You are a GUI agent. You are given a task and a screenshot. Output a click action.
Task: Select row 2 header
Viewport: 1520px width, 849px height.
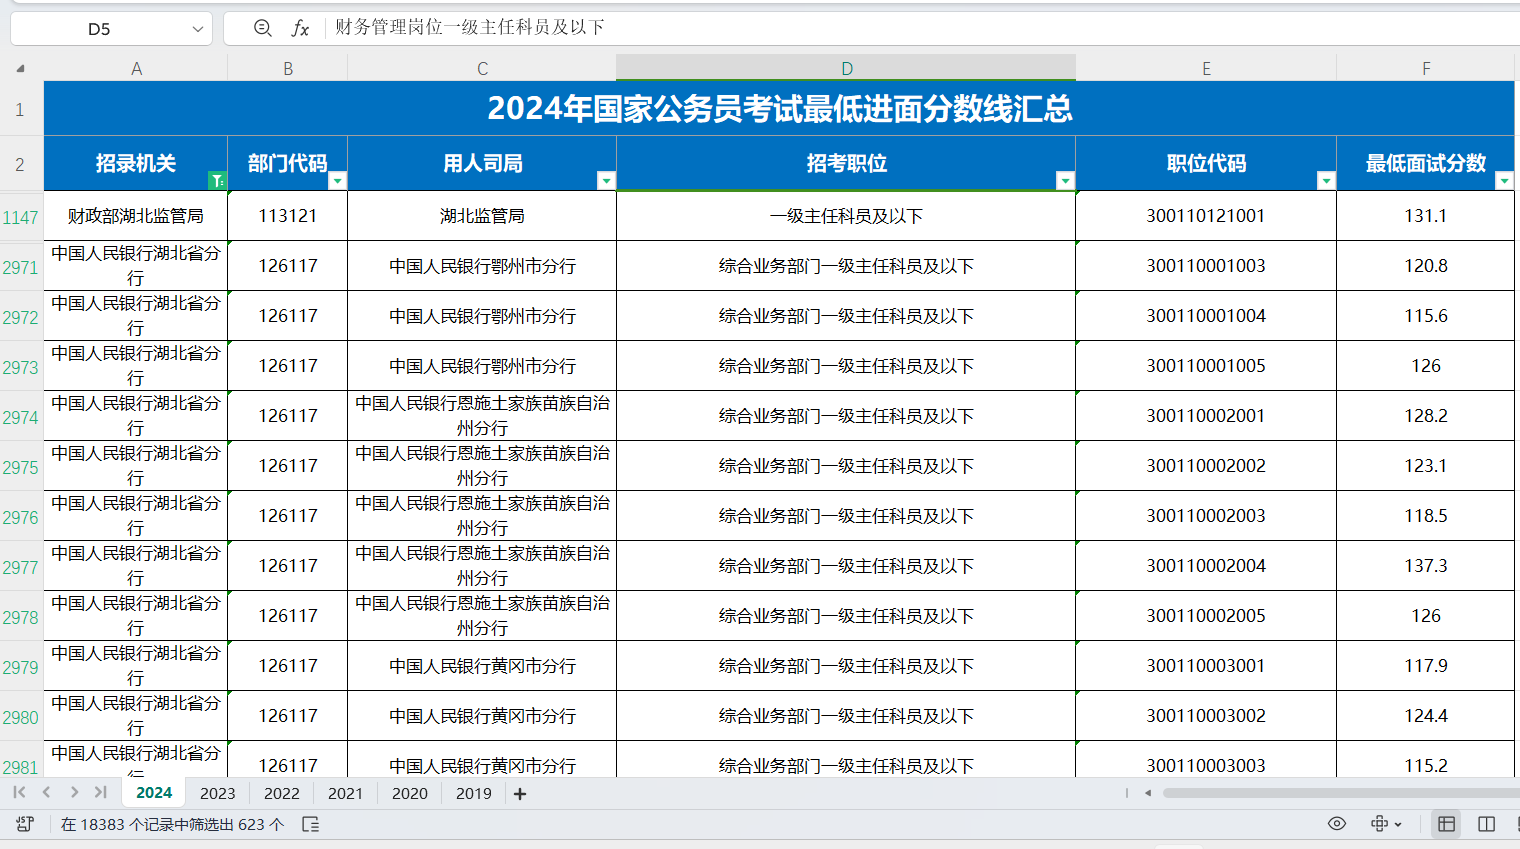tap(20, 164)
